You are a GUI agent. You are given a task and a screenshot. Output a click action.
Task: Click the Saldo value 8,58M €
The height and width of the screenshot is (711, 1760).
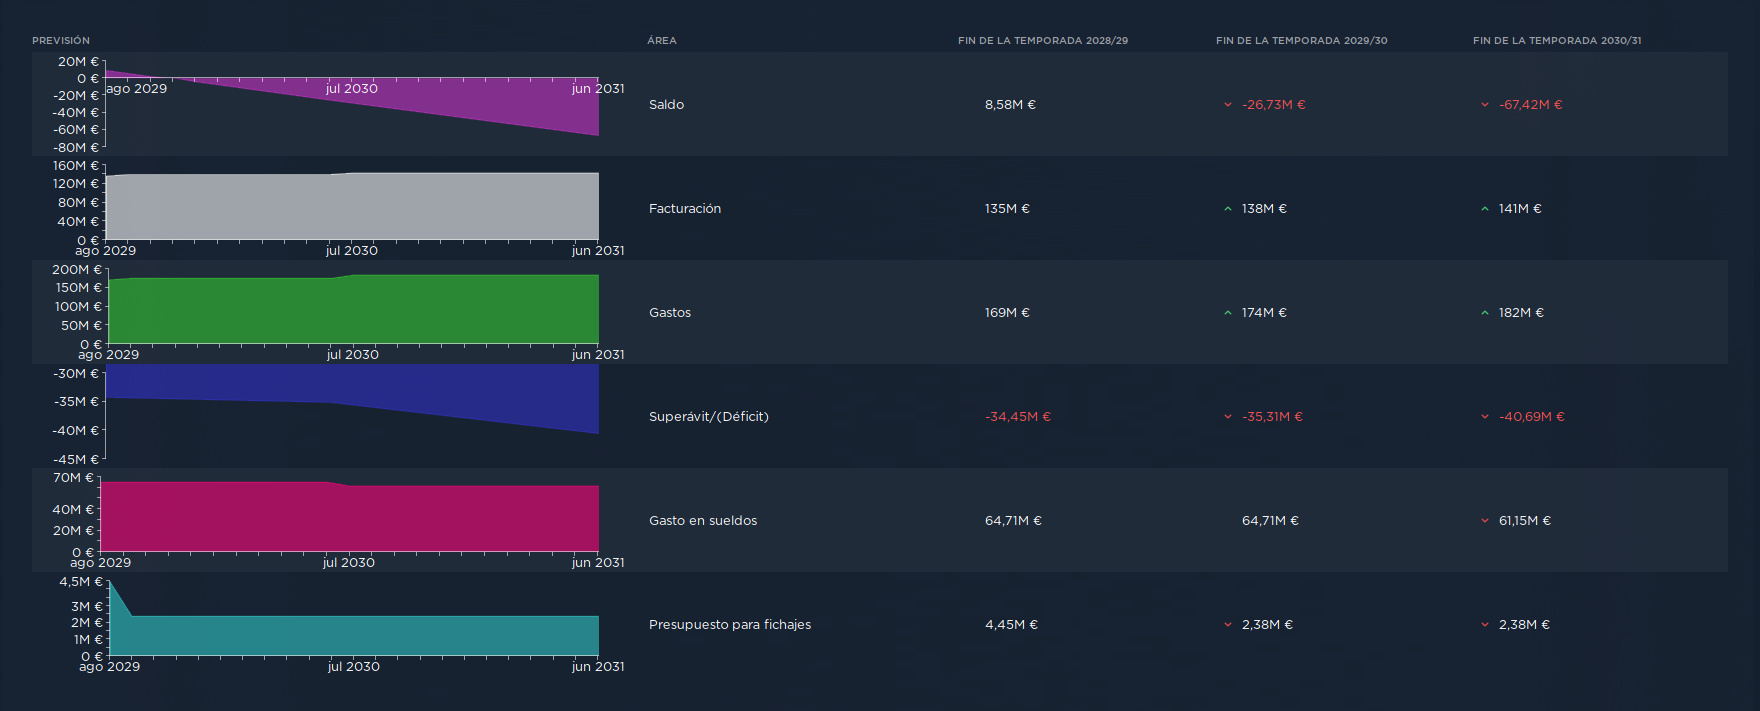point(1010,105)
